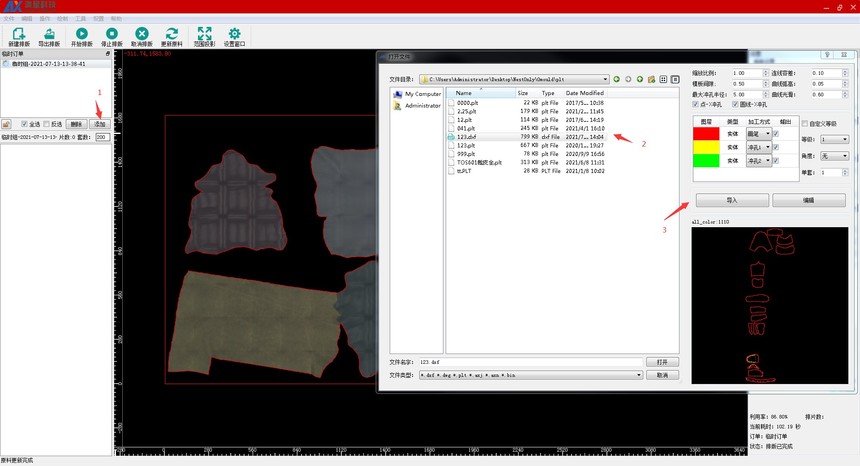Click the red layer color swatch
This screenshot has height=466, width=860.
[x=706, y=134]
